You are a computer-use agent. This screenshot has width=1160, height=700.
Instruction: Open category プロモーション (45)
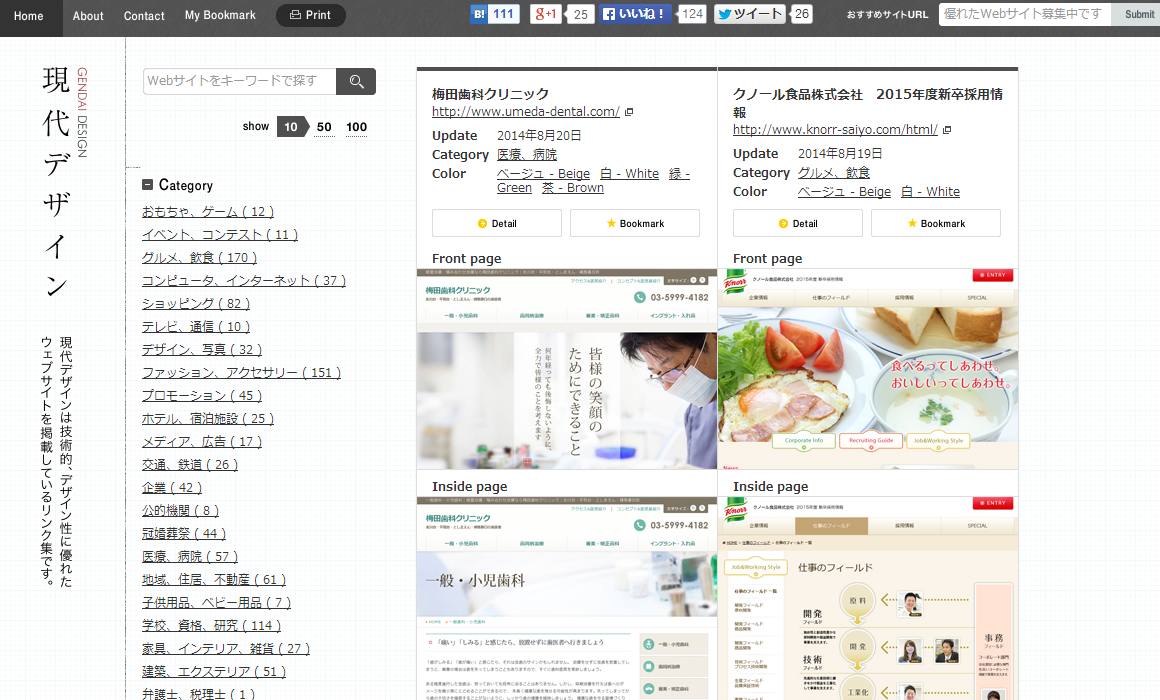pos(202,396)
